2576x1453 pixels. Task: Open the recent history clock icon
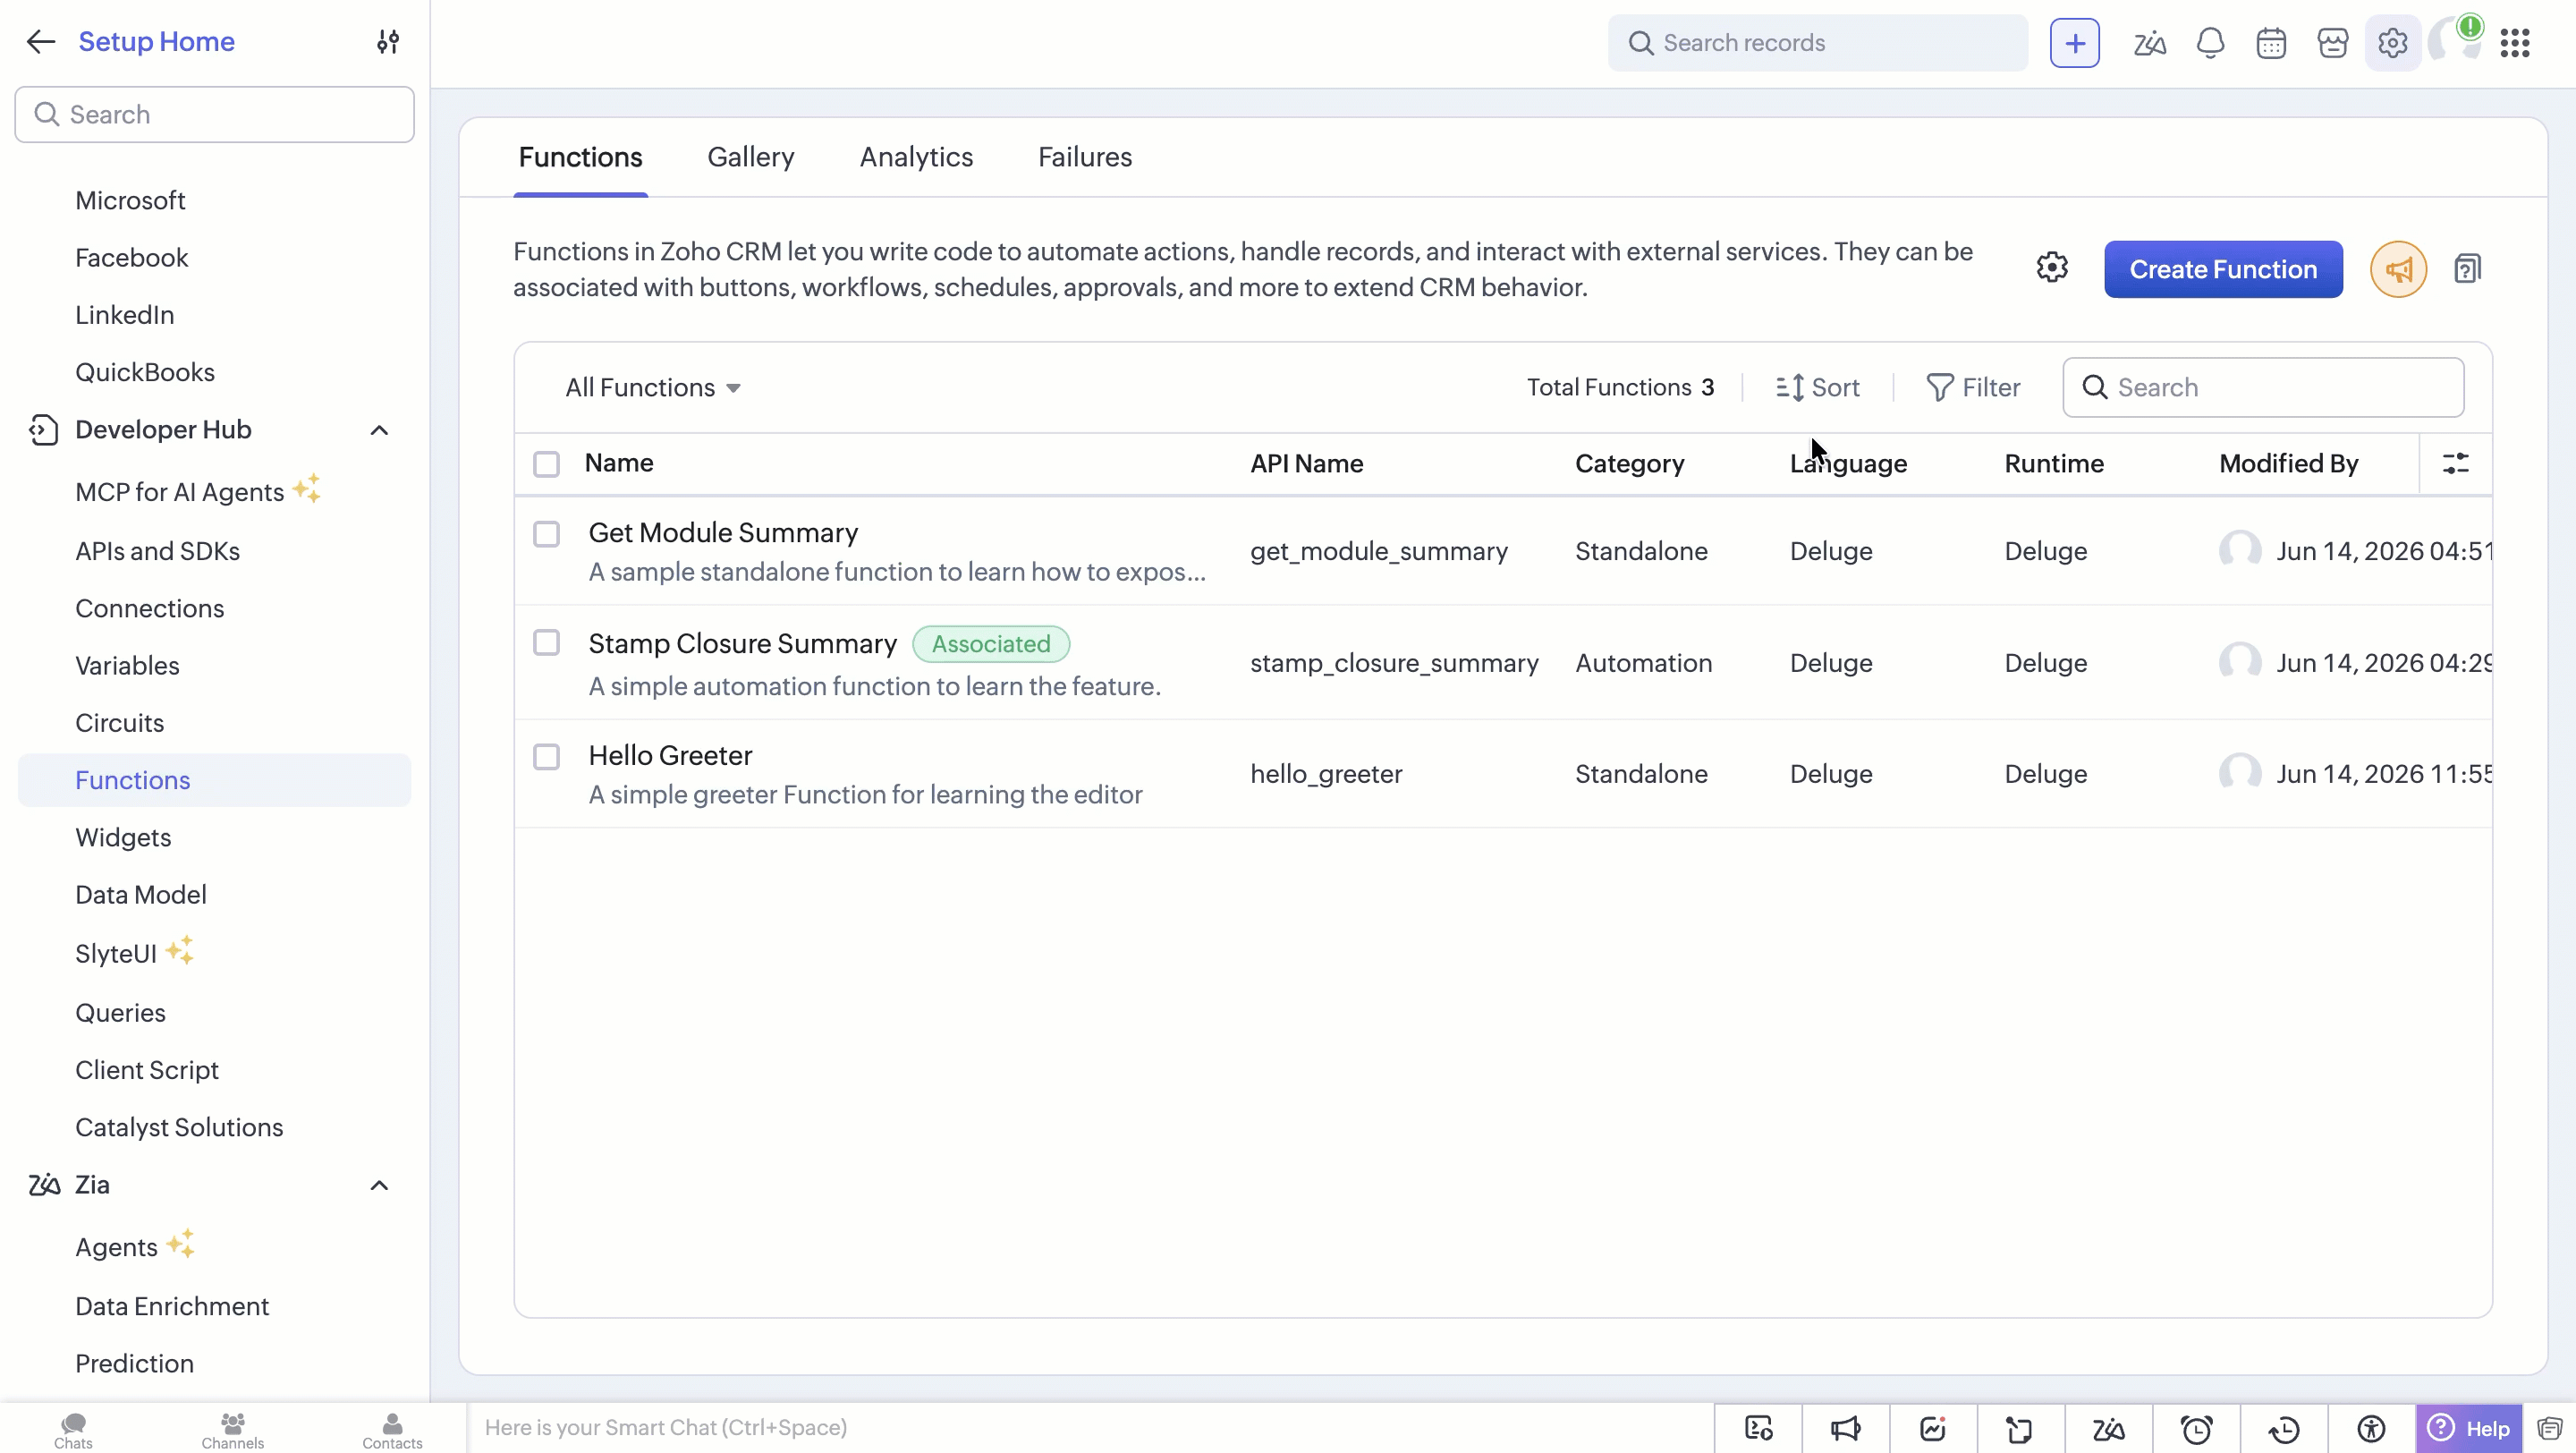2284,1428
